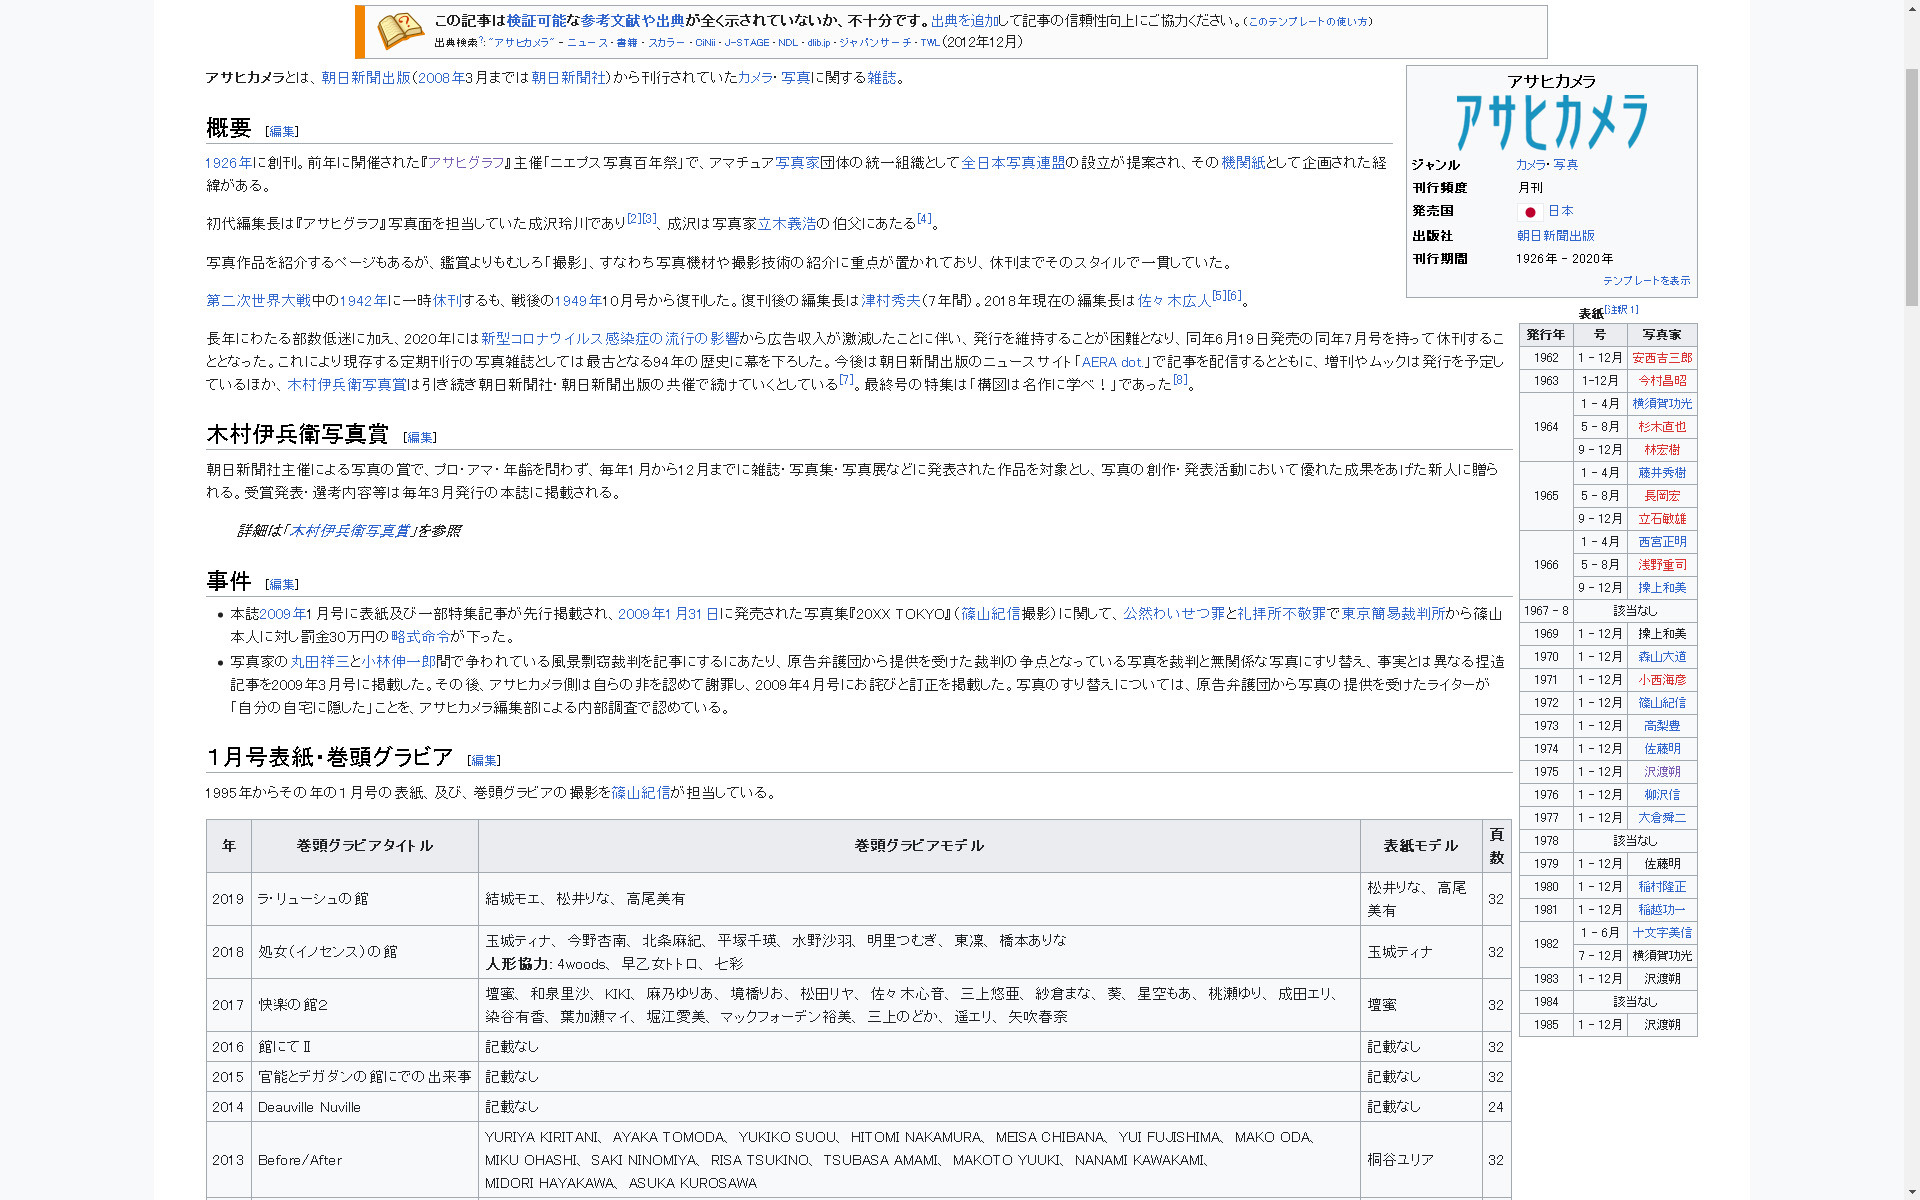Screen dimensions: 1920x1200
Task: Open the 佐々木広人 link
Action: 1174,301
